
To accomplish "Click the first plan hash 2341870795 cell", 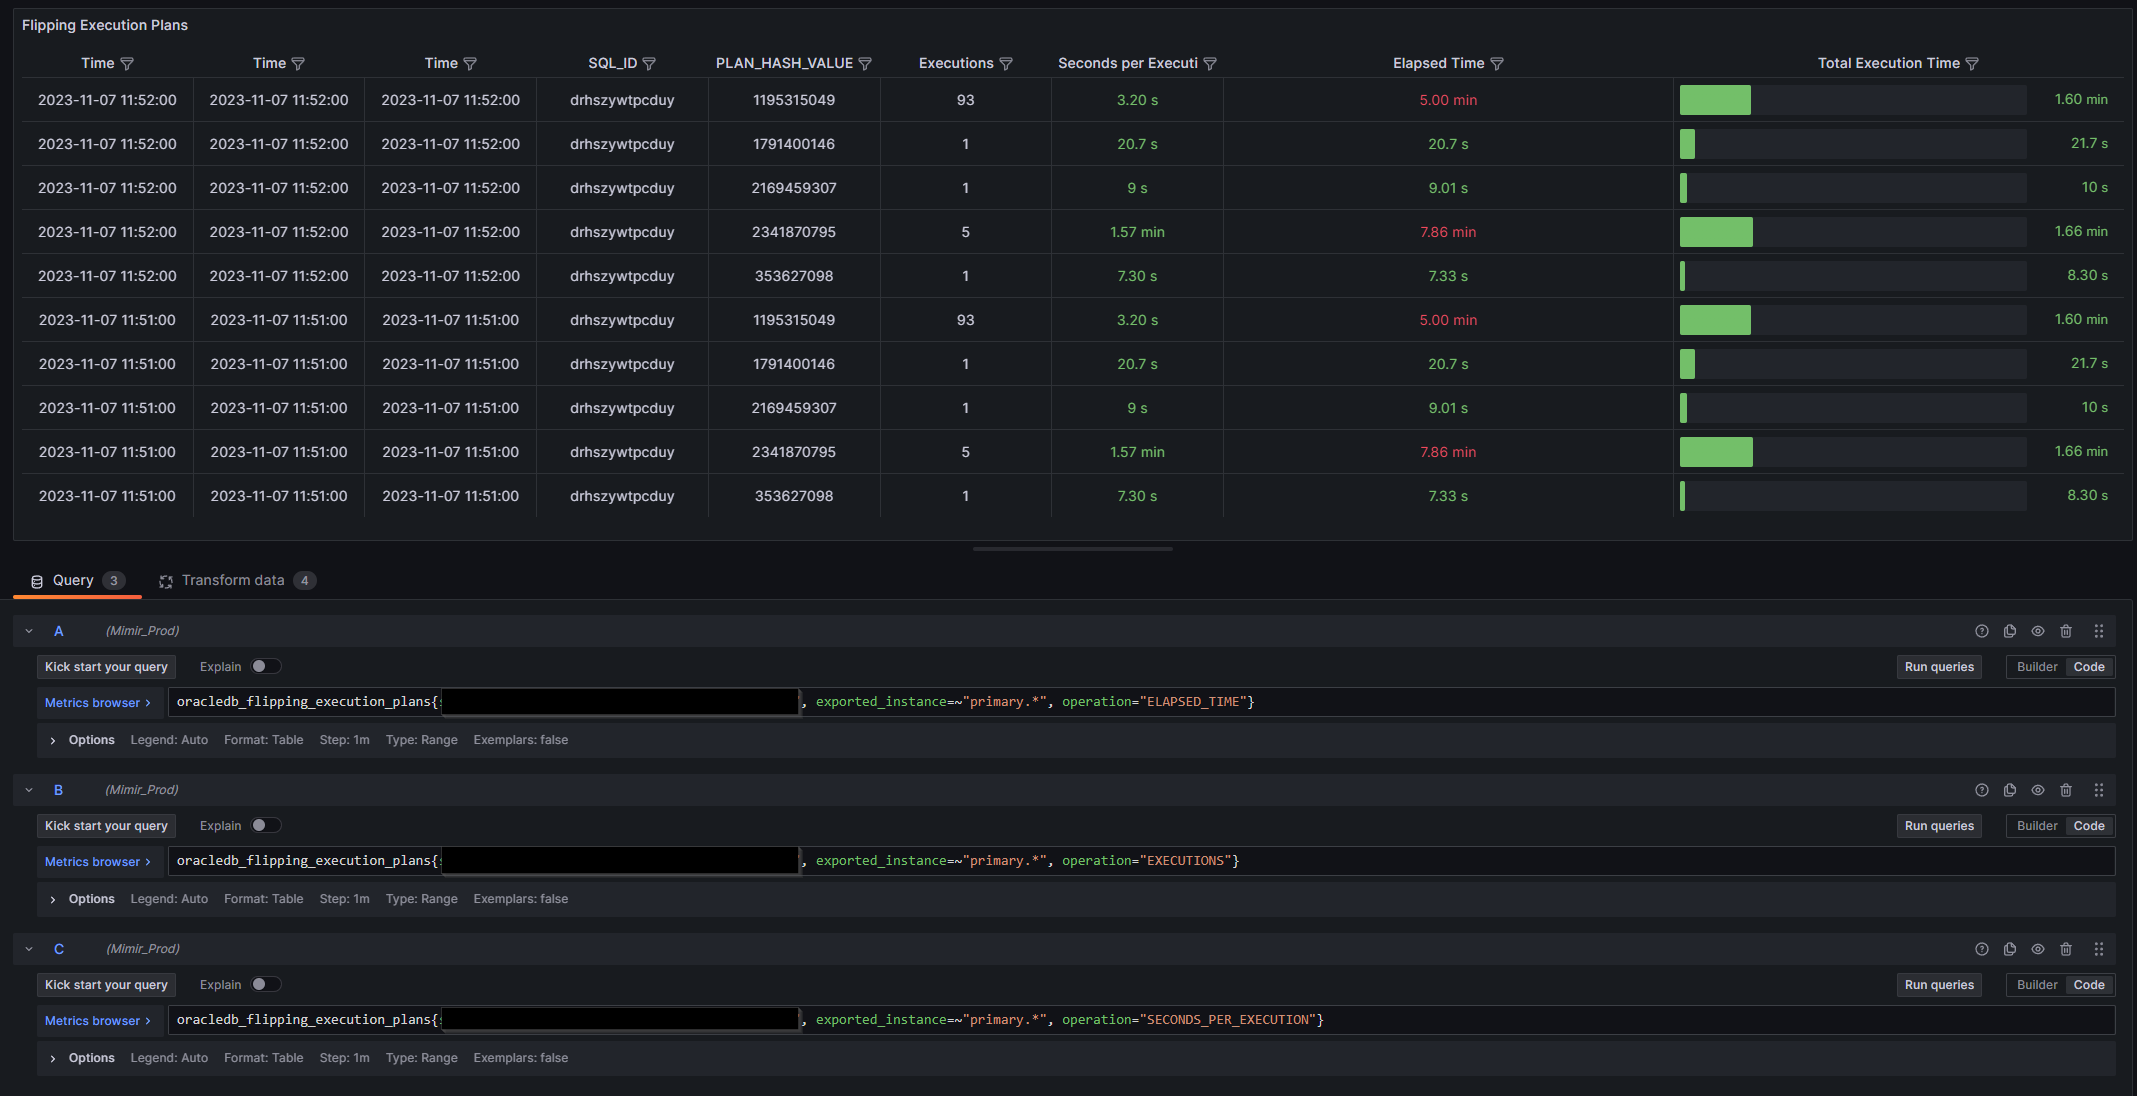I will (x=794, y=232).
